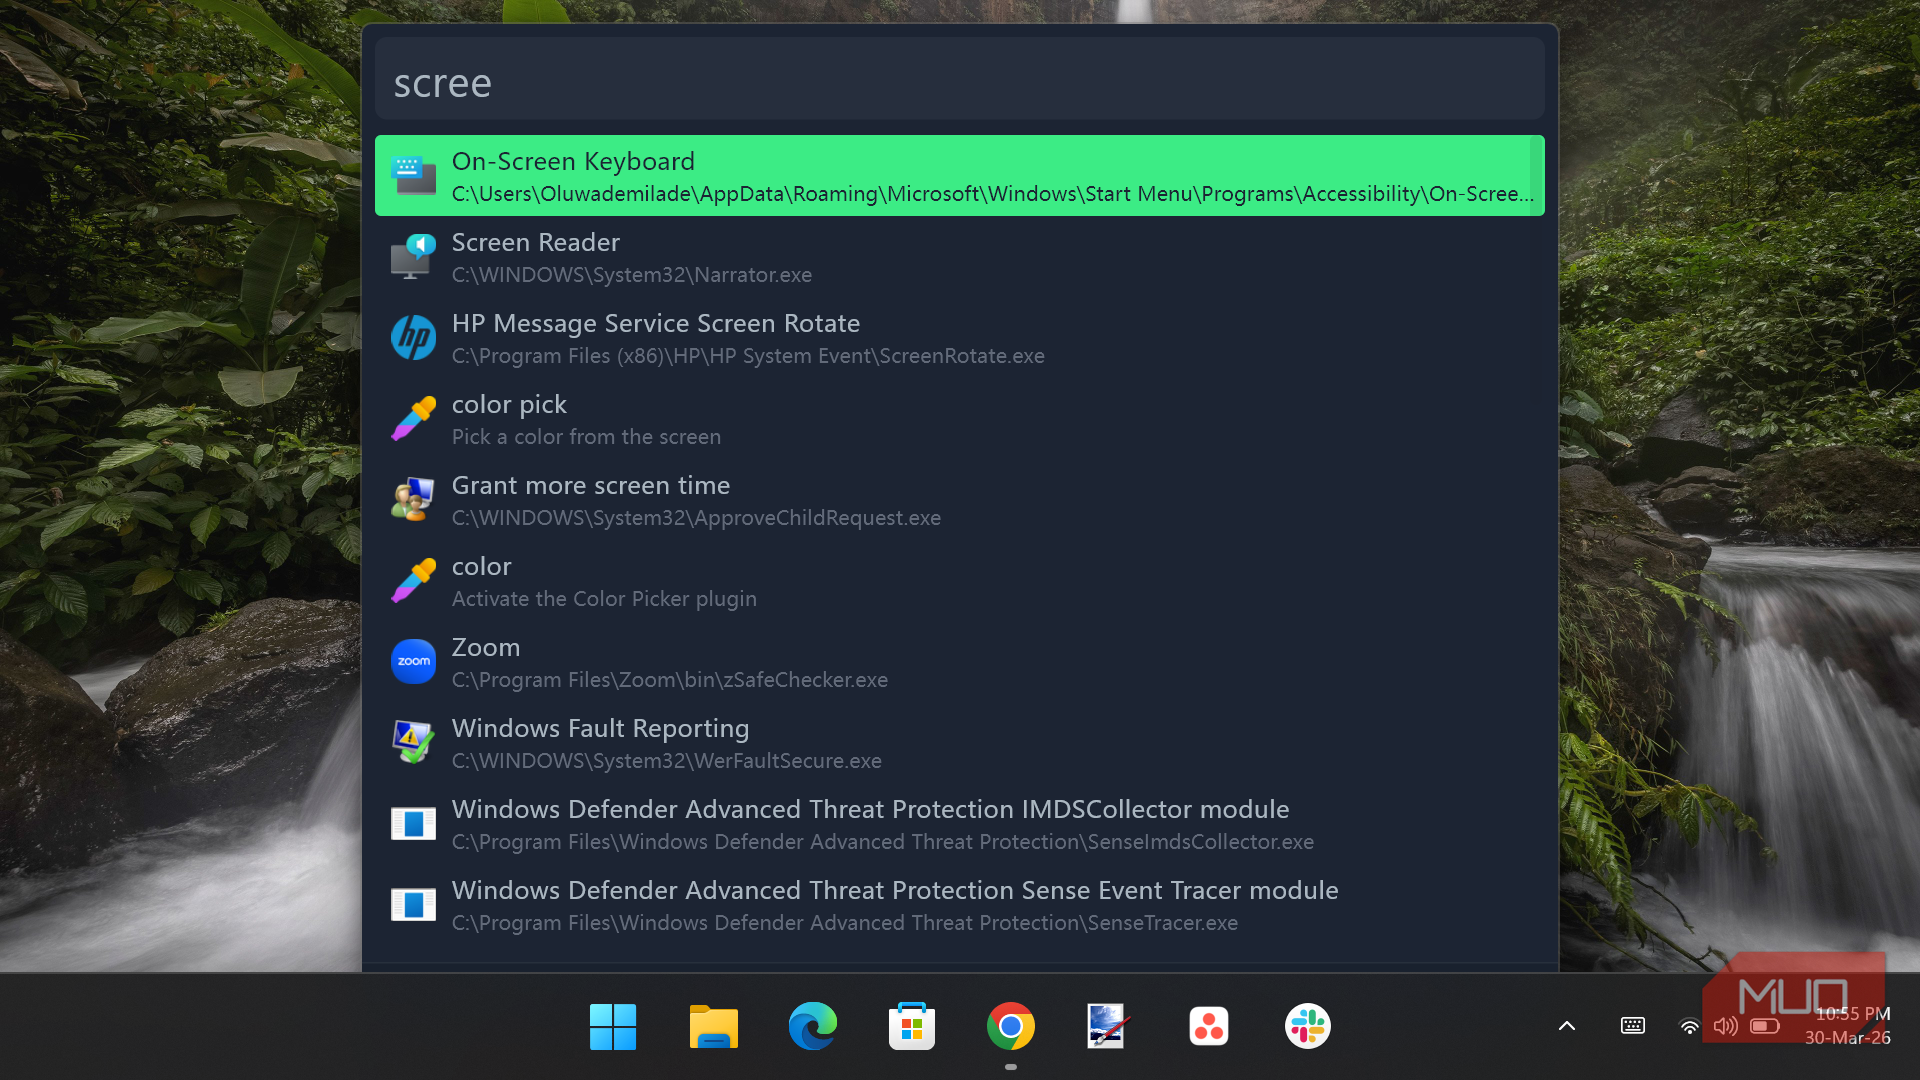Click the HP logo icon
Viewport: 1920px width, 1080px height.
(413, 338)
